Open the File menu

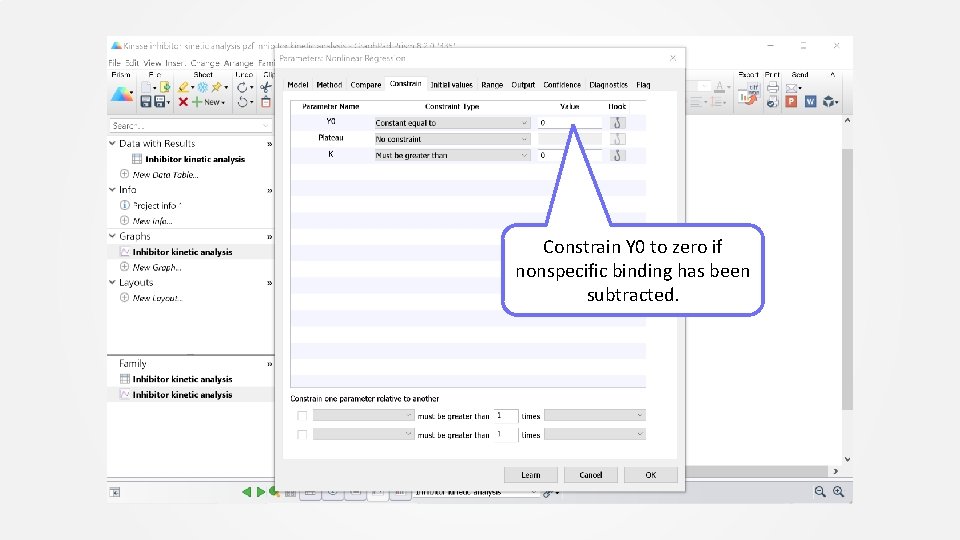click(114, 62)
